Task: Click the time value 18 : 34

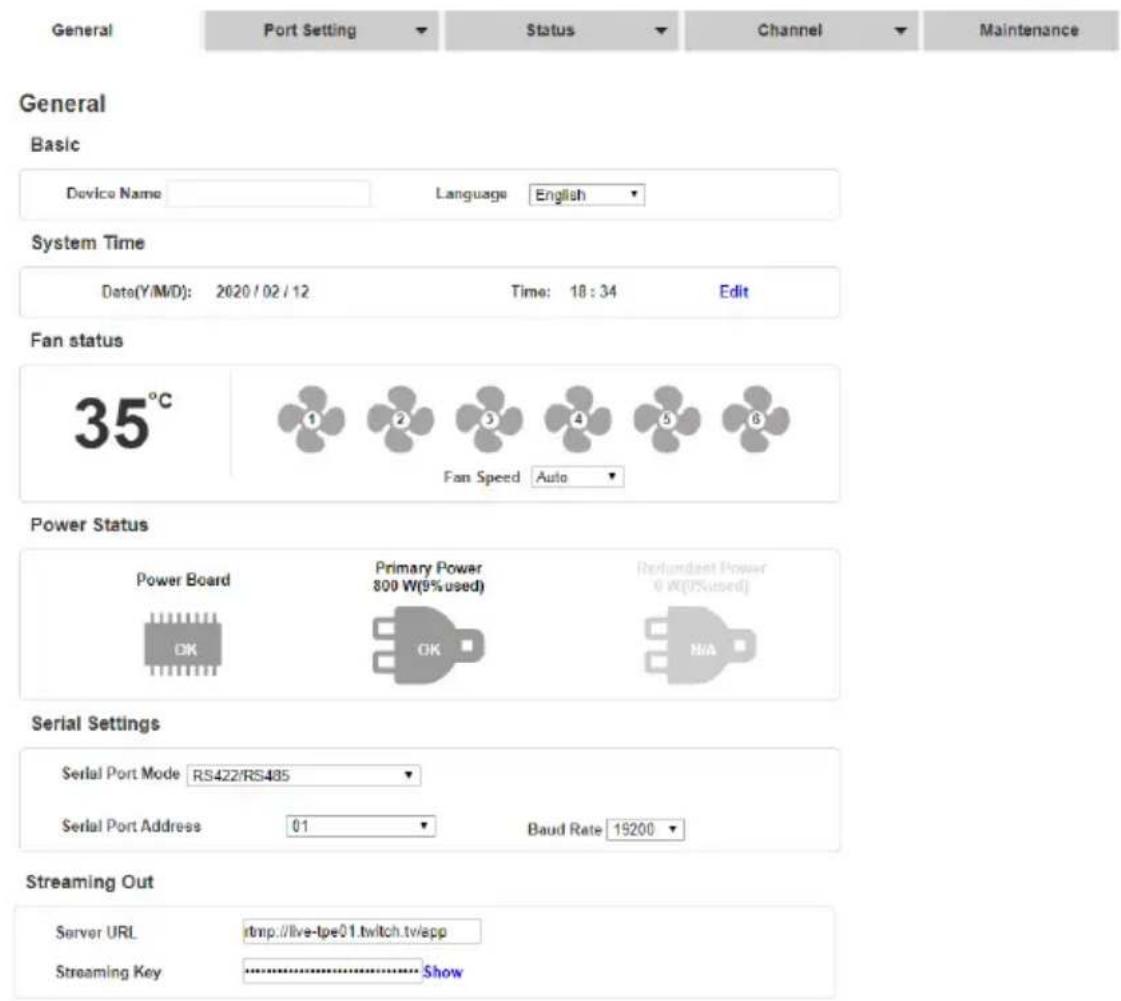Action: [593, 292]
